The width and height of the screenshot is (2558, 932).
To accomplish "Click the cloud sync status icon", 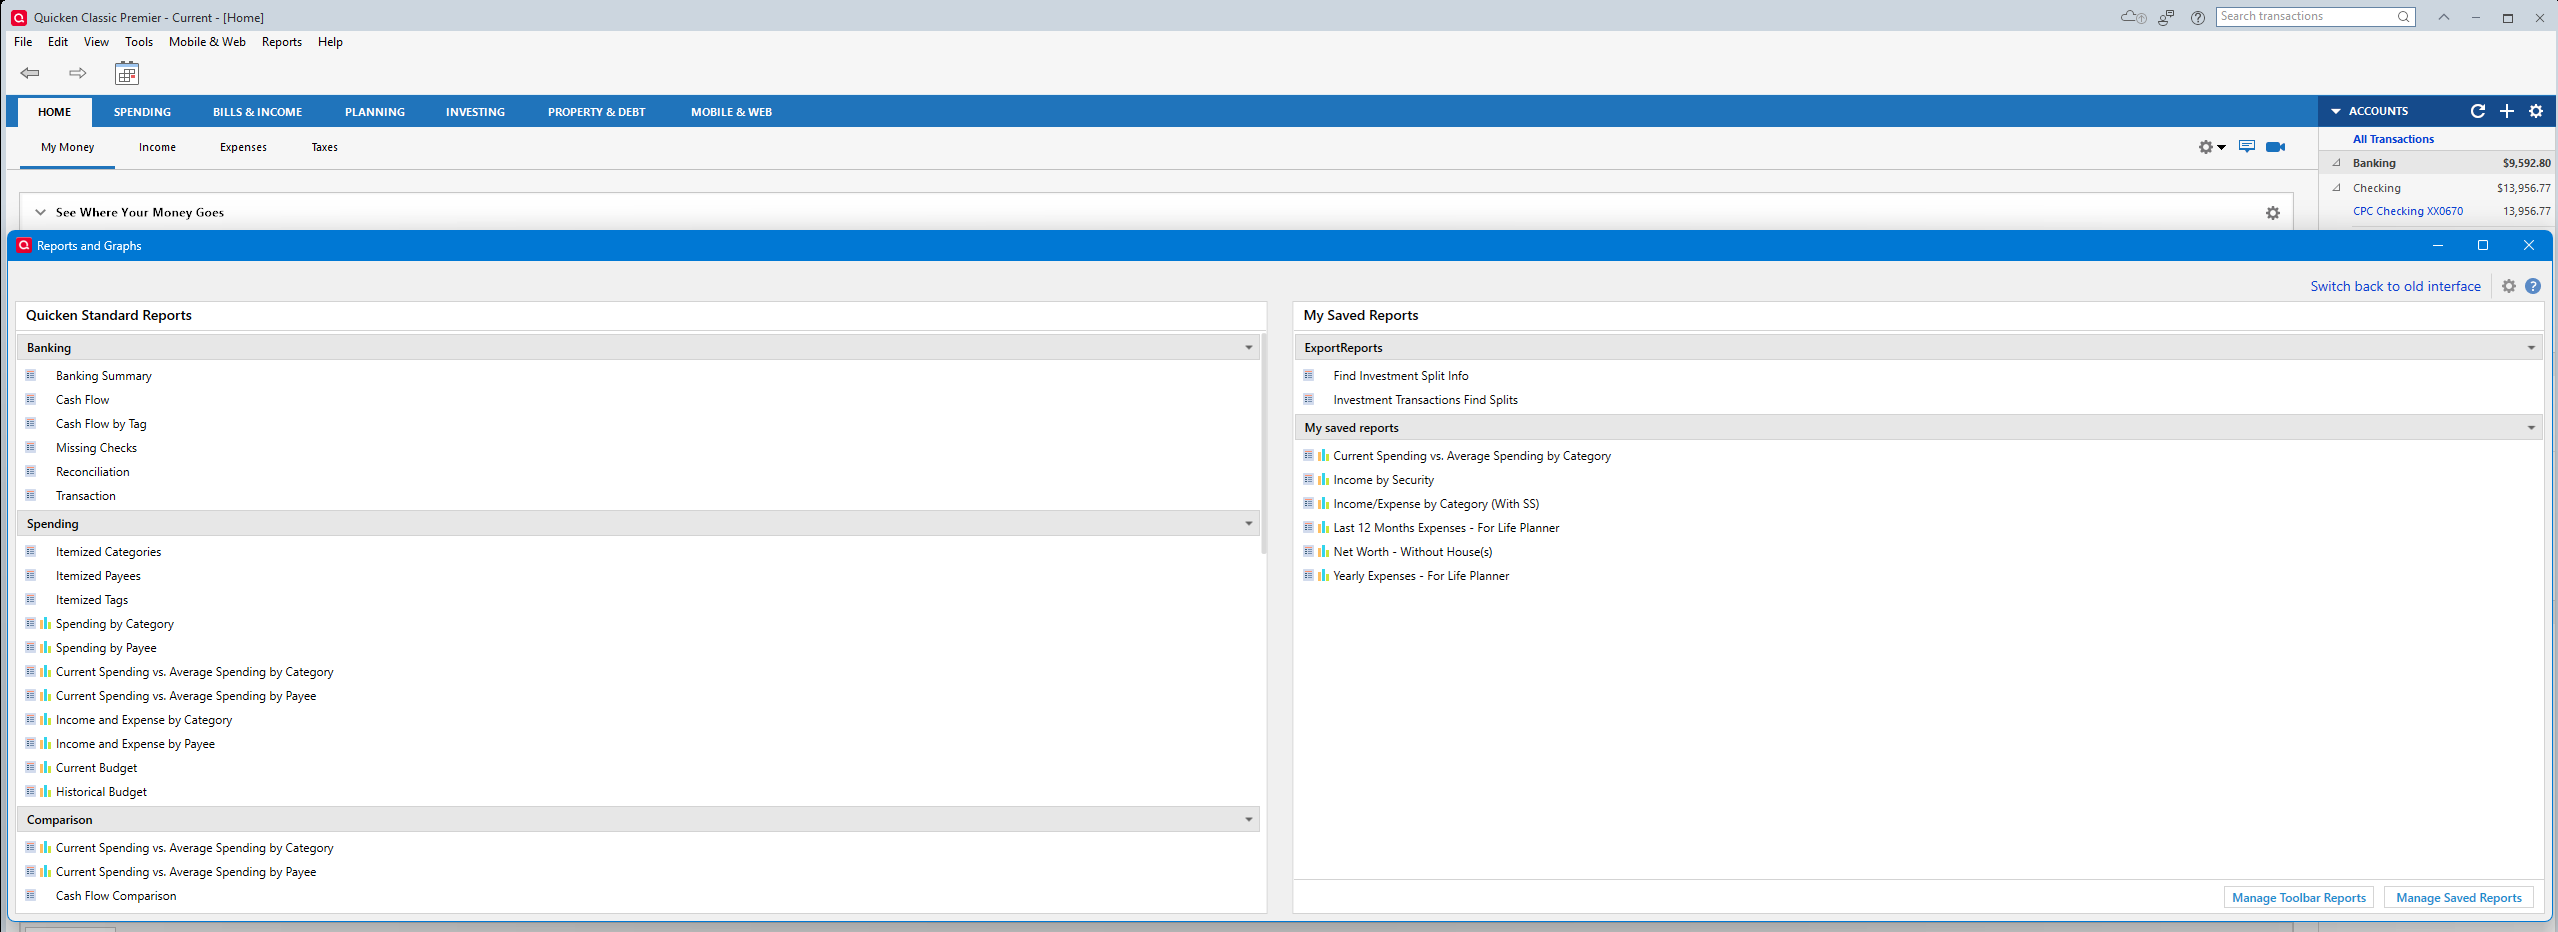I will coord(2133,17).
